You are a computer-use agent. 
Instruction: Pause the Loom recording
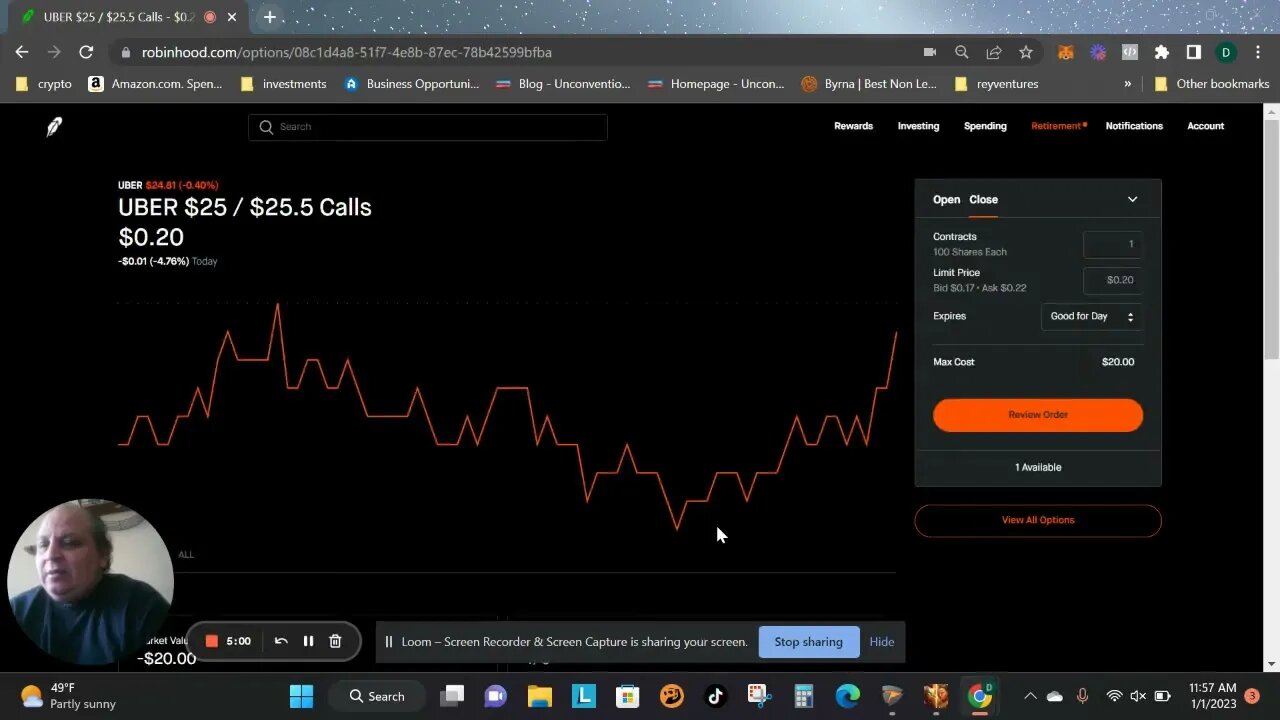click(308, 641)
